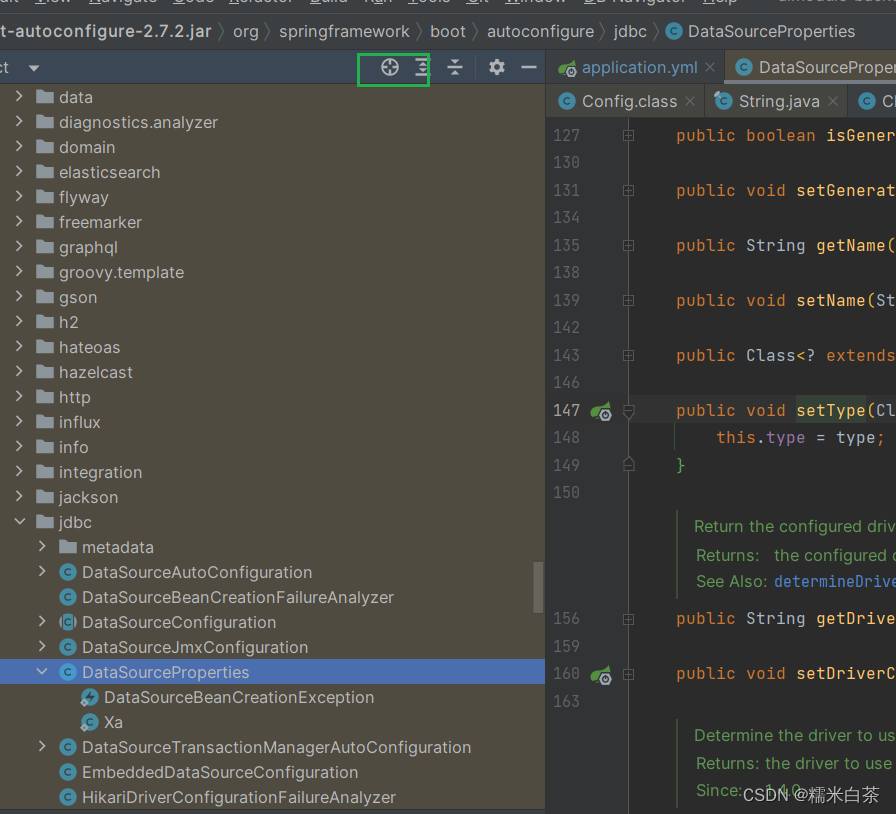Collapse the jdbc folder
Image resolution: width=896 pixels, height=814 pixels.
(19, 522)
